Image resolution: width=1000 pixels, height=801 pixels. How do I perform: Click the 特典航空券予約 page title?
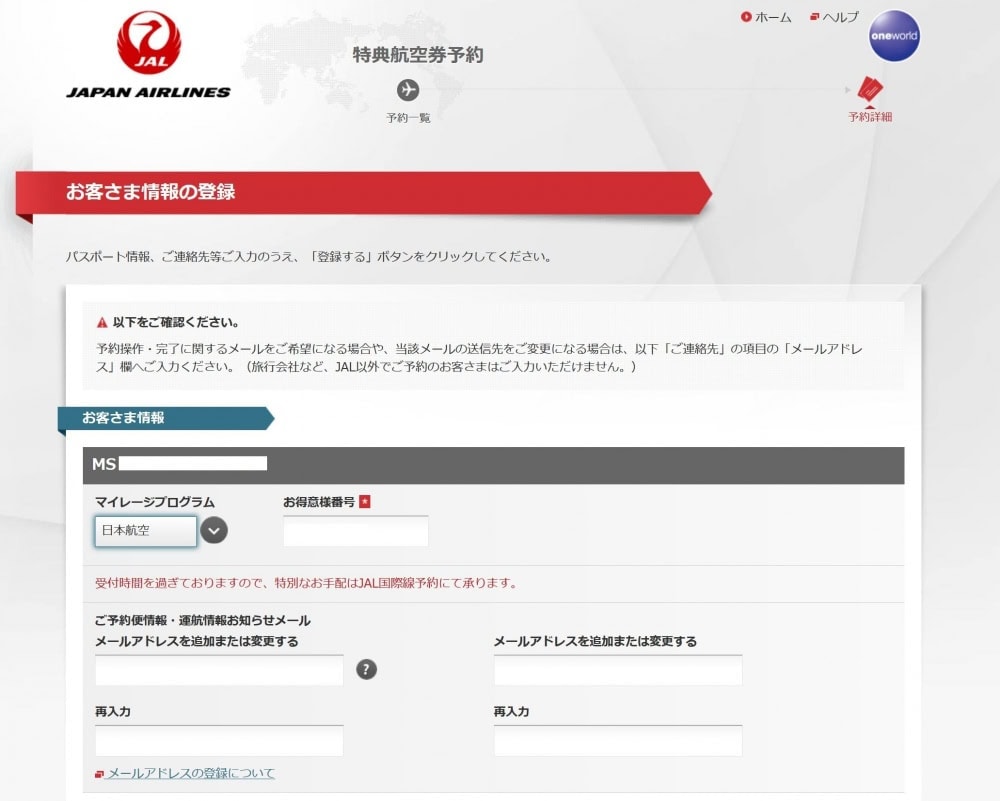click(x=418, y=55)
